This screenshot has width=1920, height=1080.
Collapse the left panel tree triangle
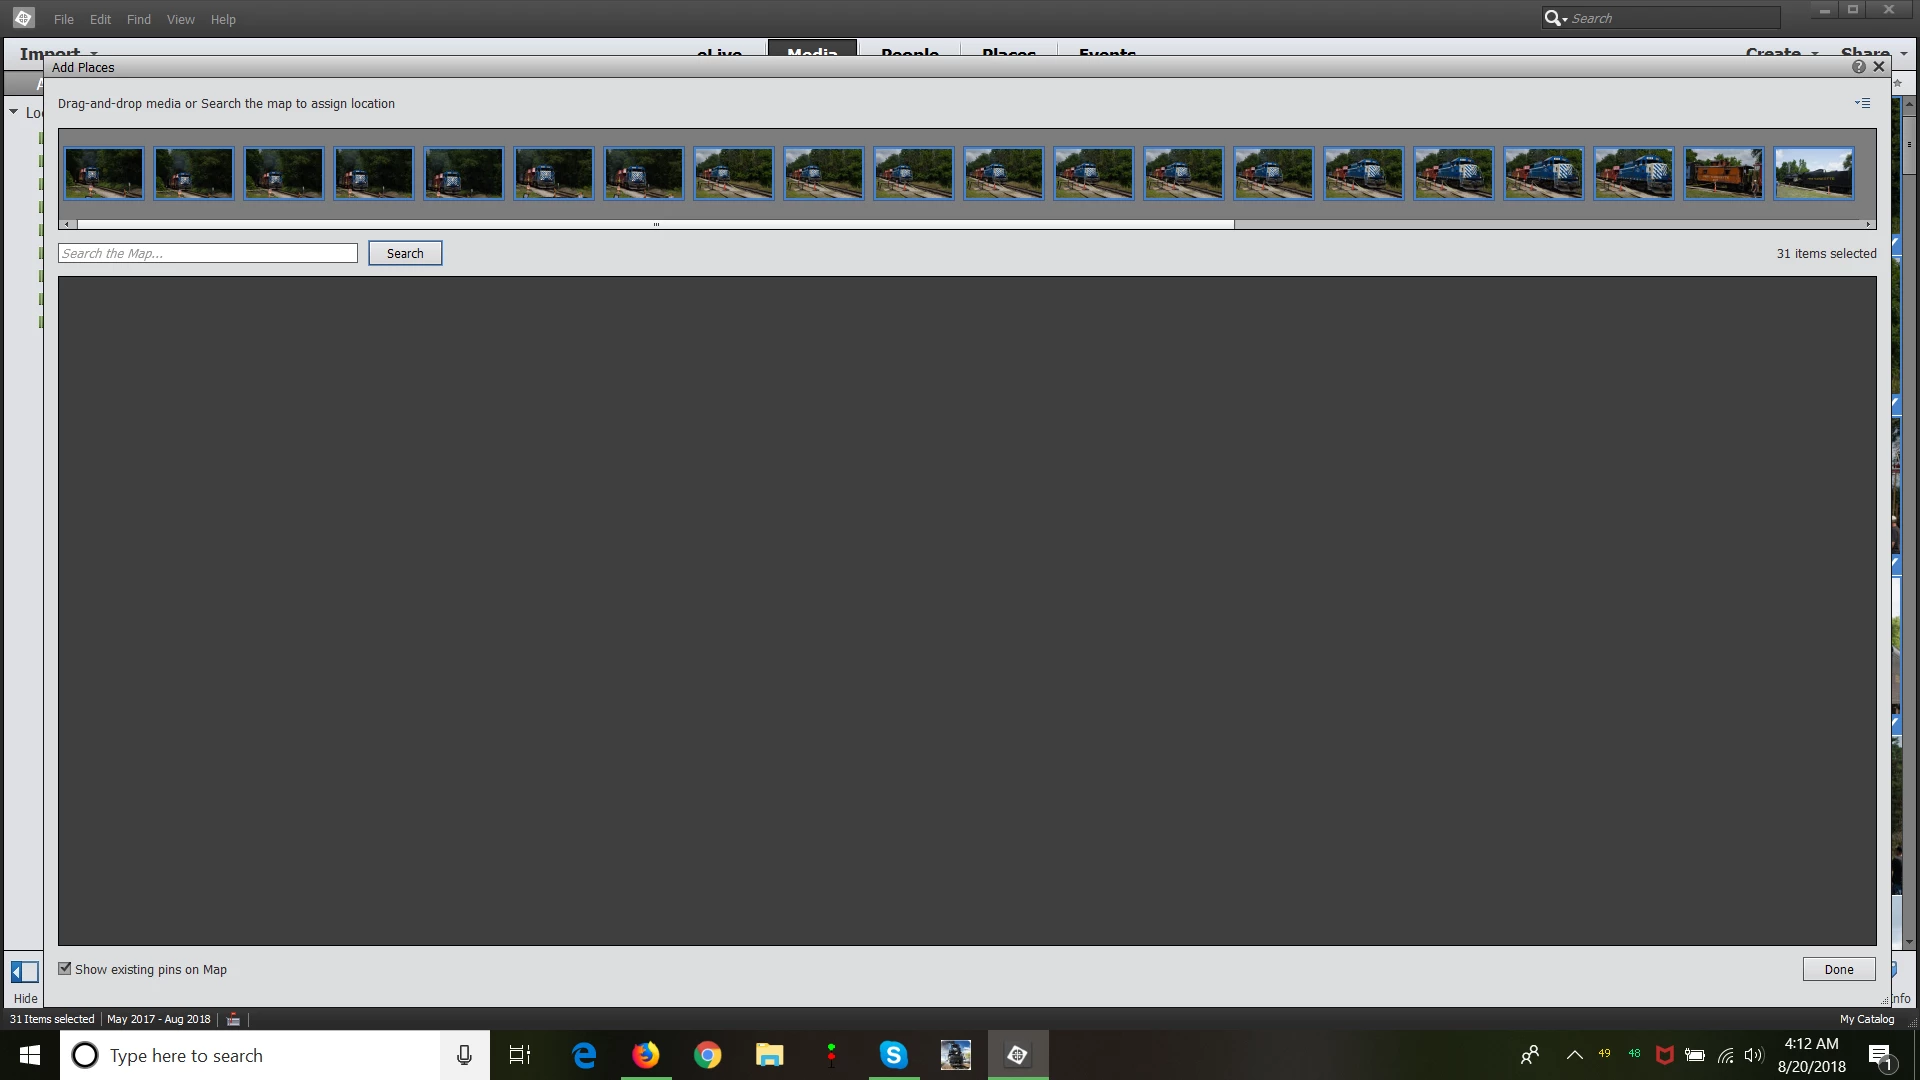pos(14,112)
